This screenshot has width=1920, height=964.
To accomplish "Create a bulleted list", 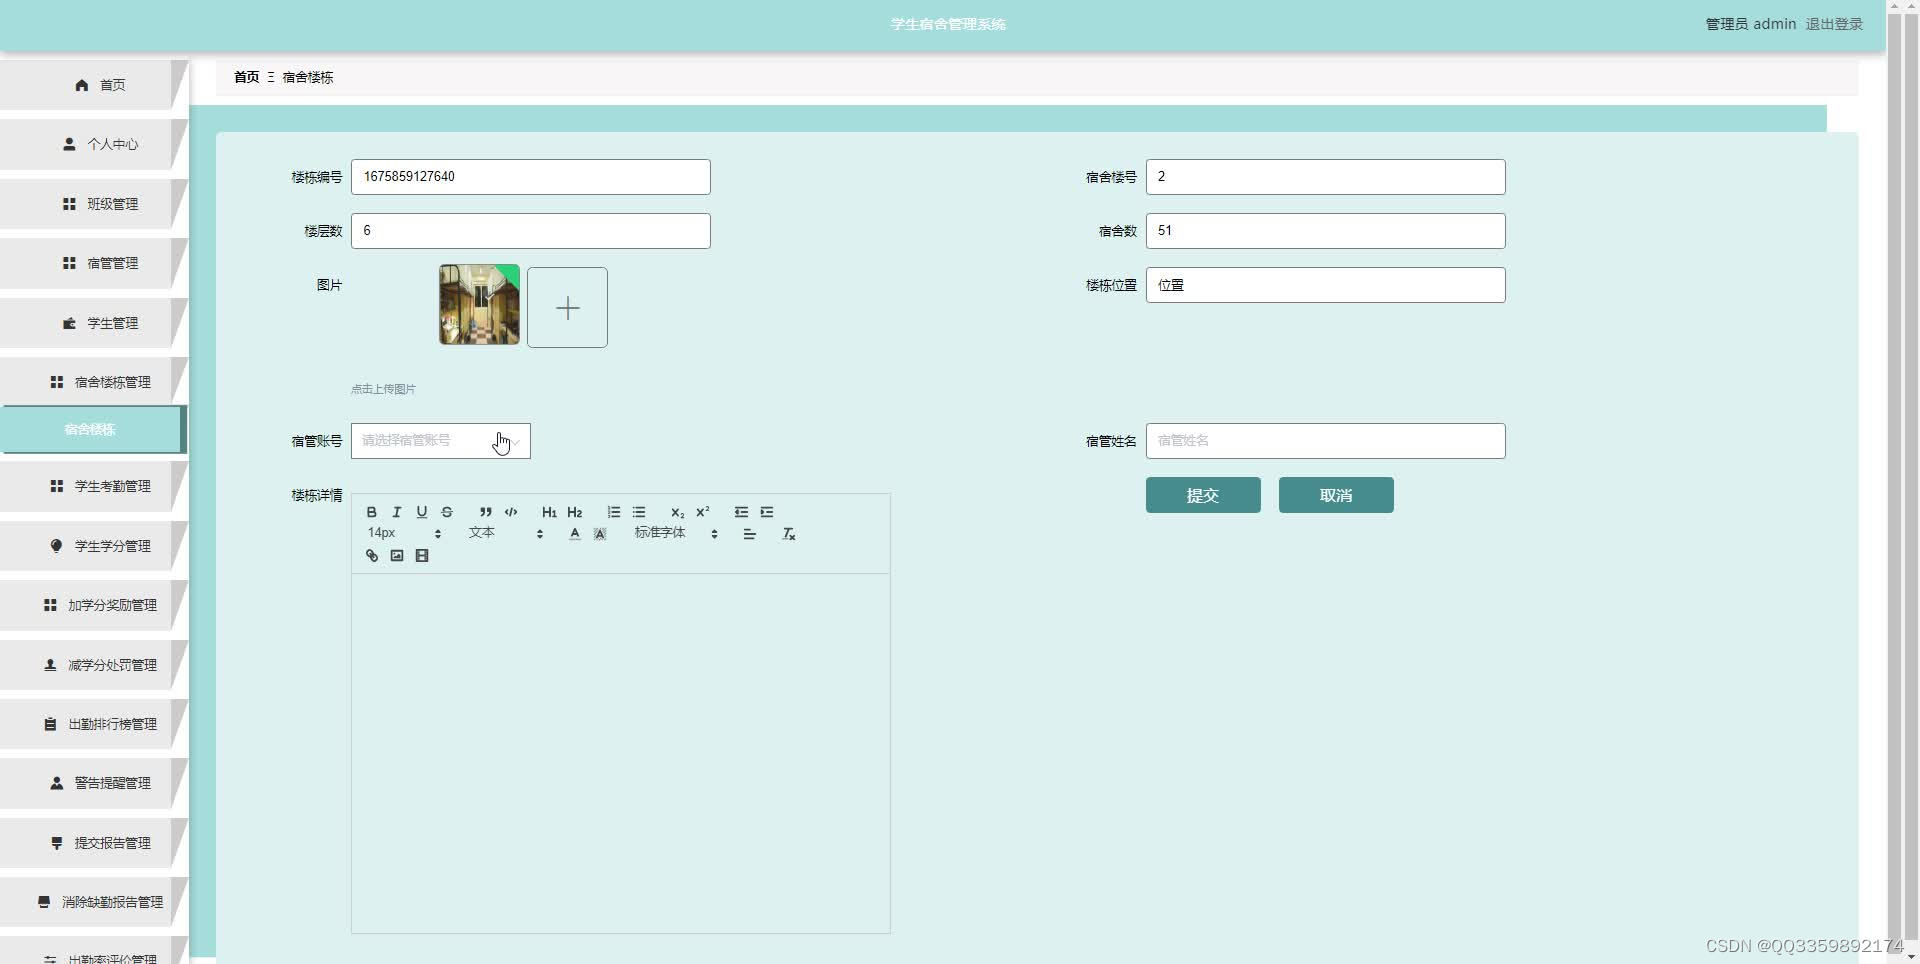I will pyautogui.click(x=639, y=512).
